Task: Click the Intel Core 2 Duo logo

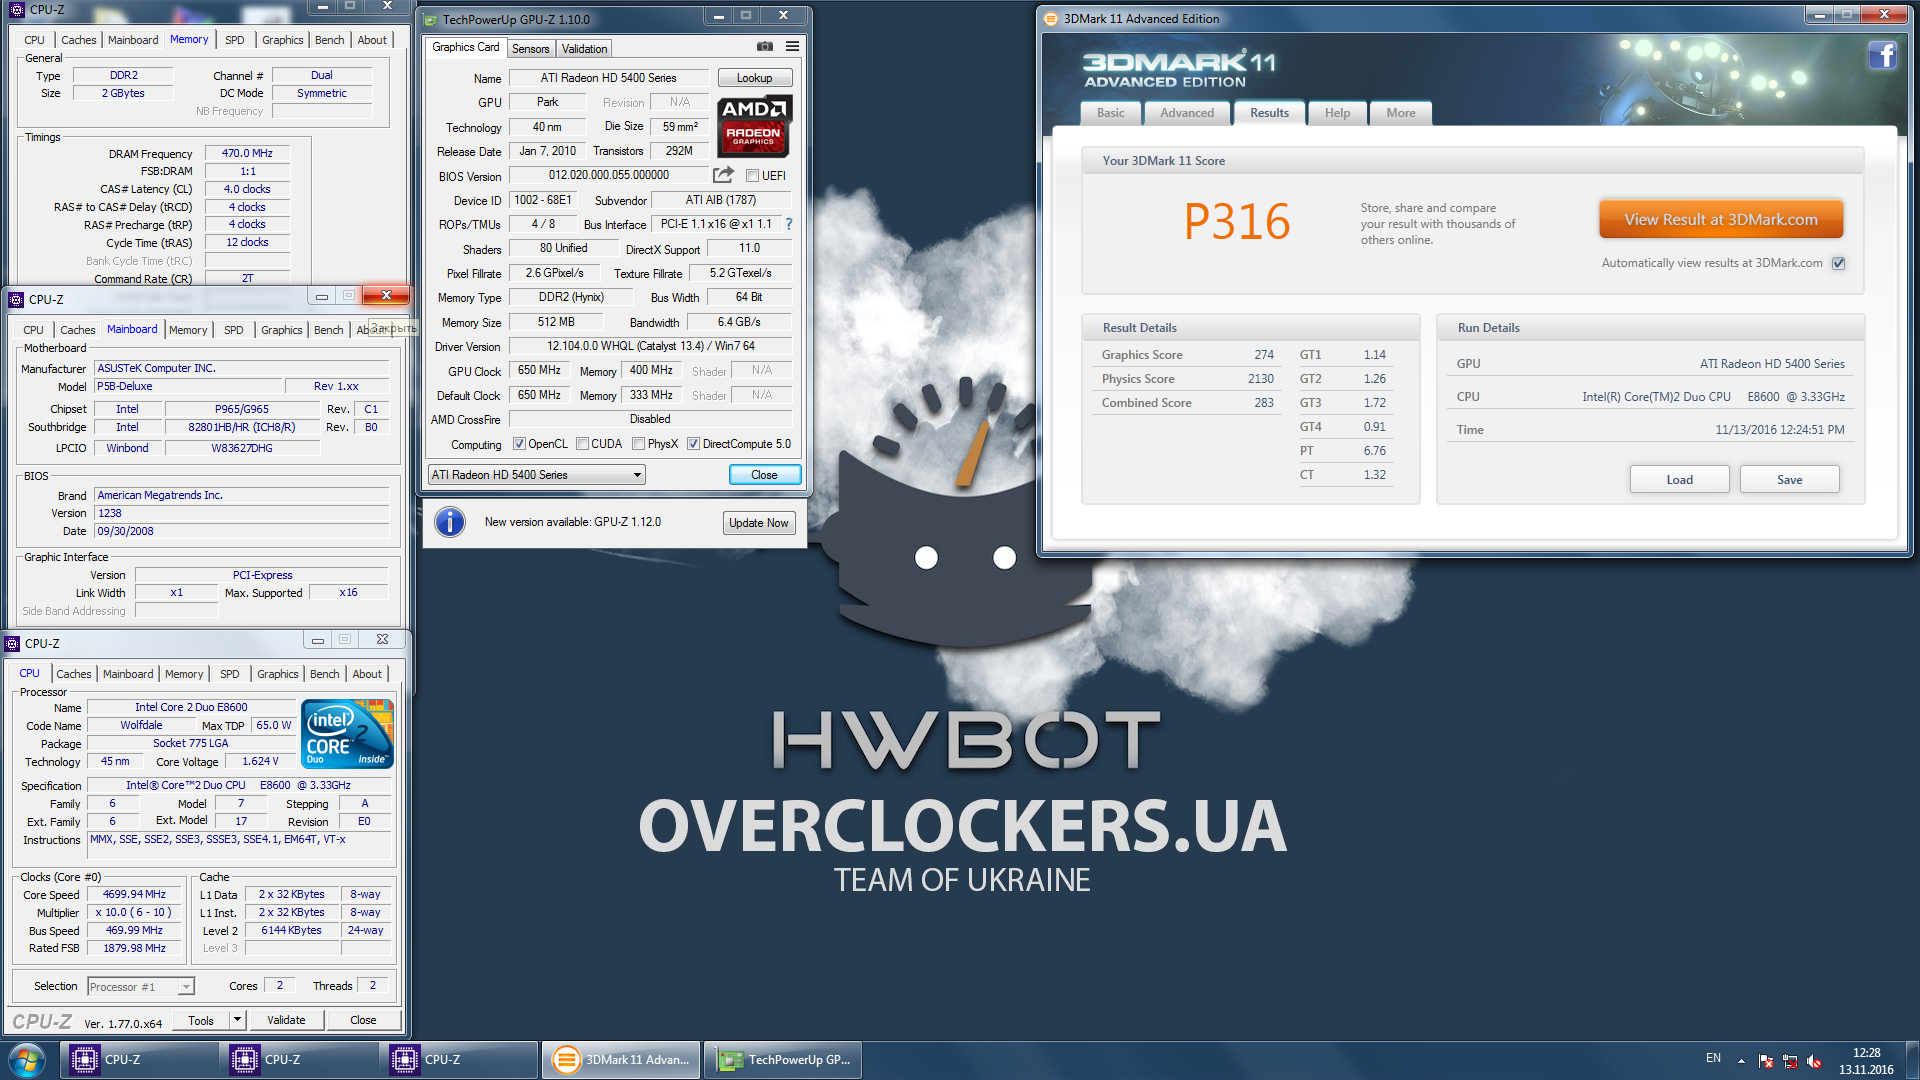Action: click(x=347, y=734)
